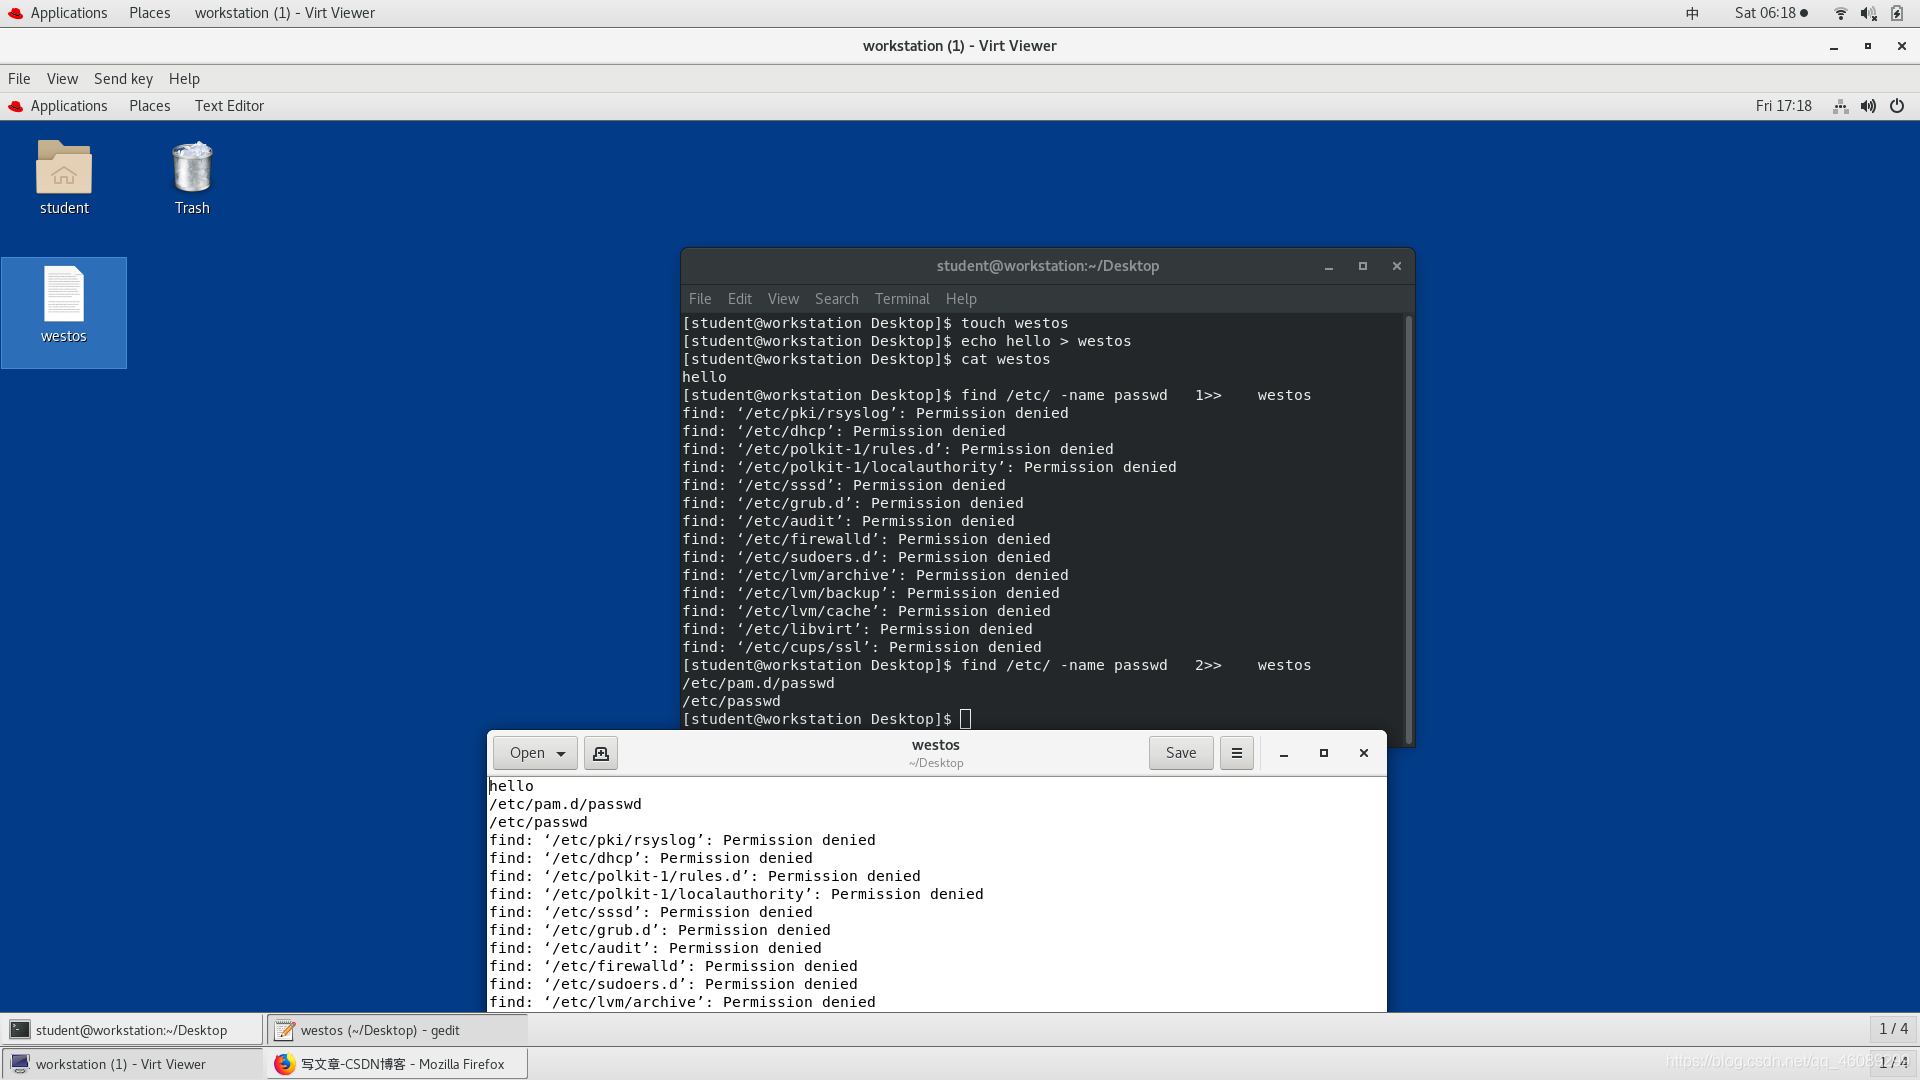
Task: Open the Terminal menu in terminal
Action: pos(902,299)
